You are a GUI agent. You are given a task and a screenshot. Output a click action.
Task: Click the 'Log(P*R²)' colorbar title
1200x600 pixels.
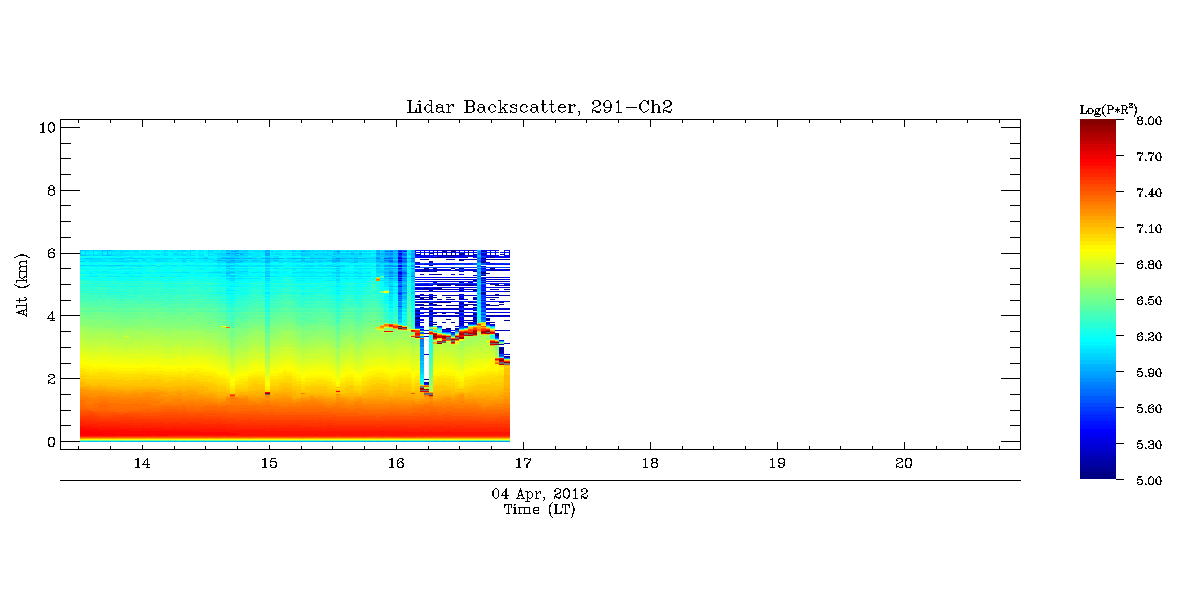pos(1108,108)
